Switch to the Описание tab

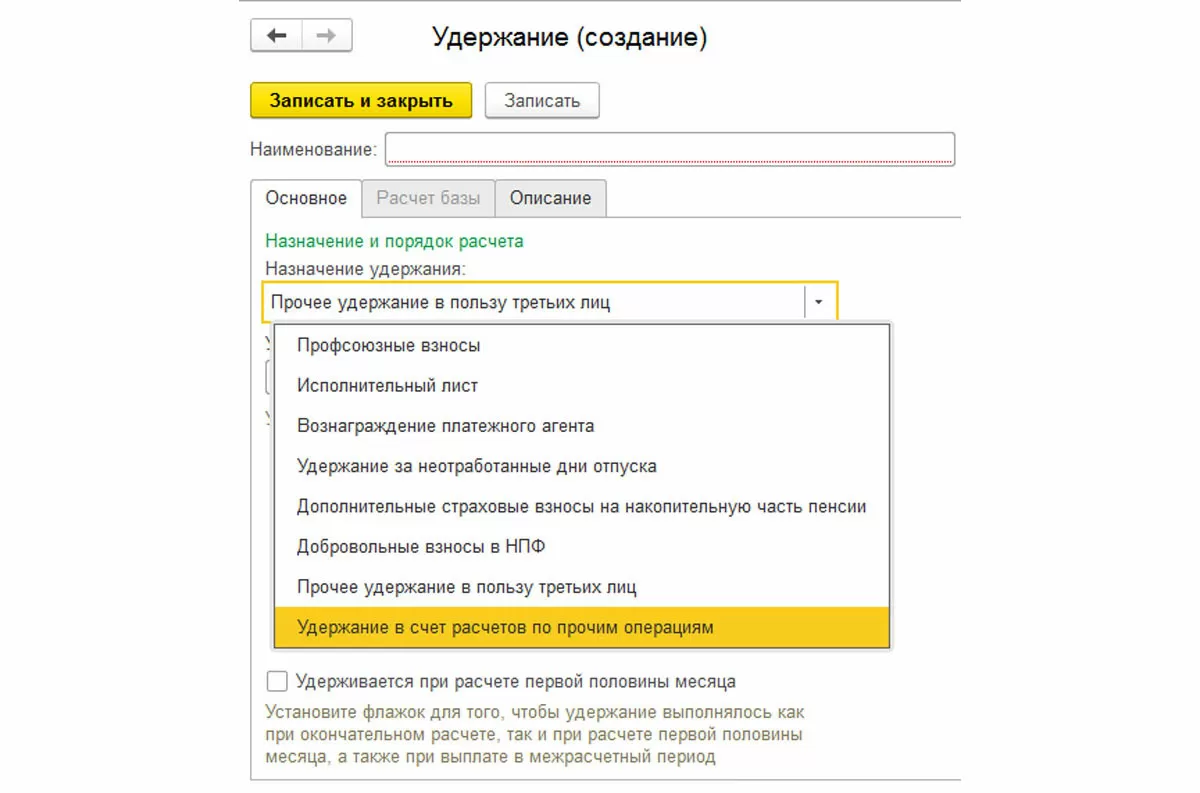[550, 198]
